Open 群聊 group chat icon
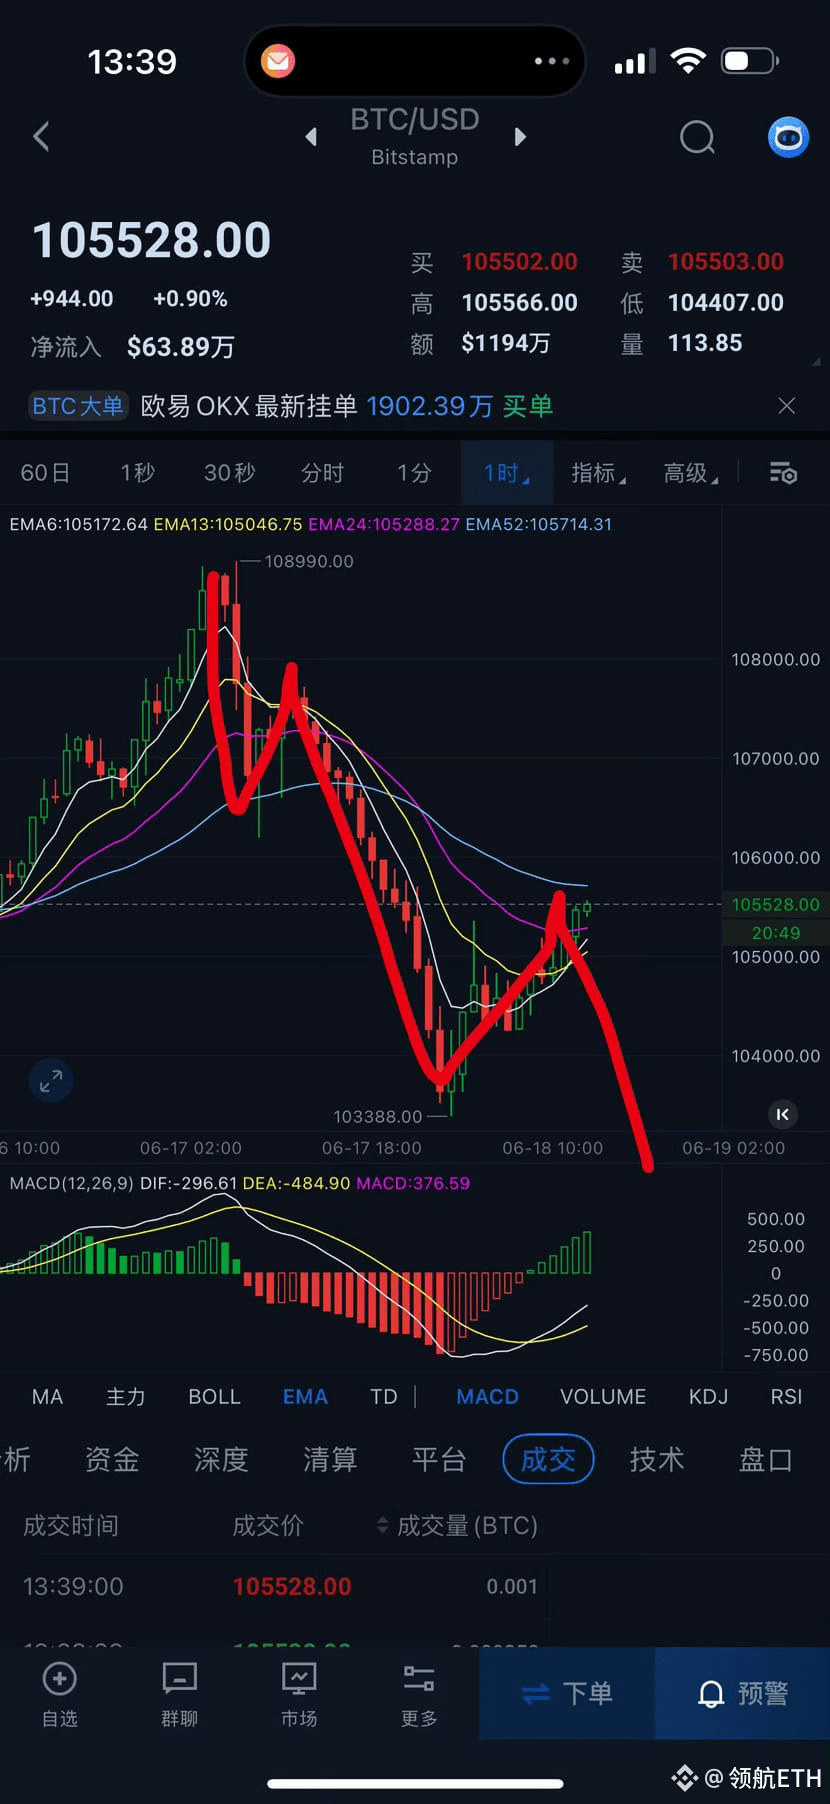Image resolution: width=830 pixels, height=1804 pixels. click(x=179, y=1693)
